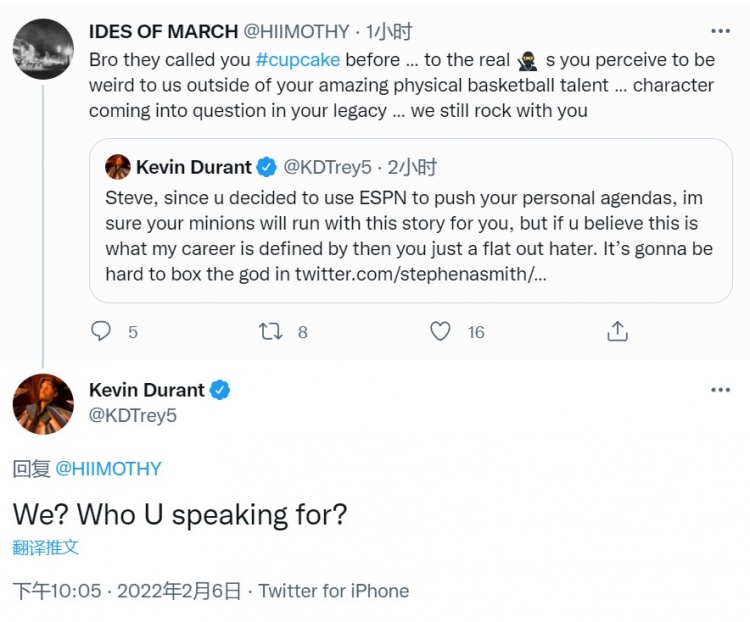Click the retweet icon with count 8
The width and height of the screenshot is (750, 622).
(271, 331)
